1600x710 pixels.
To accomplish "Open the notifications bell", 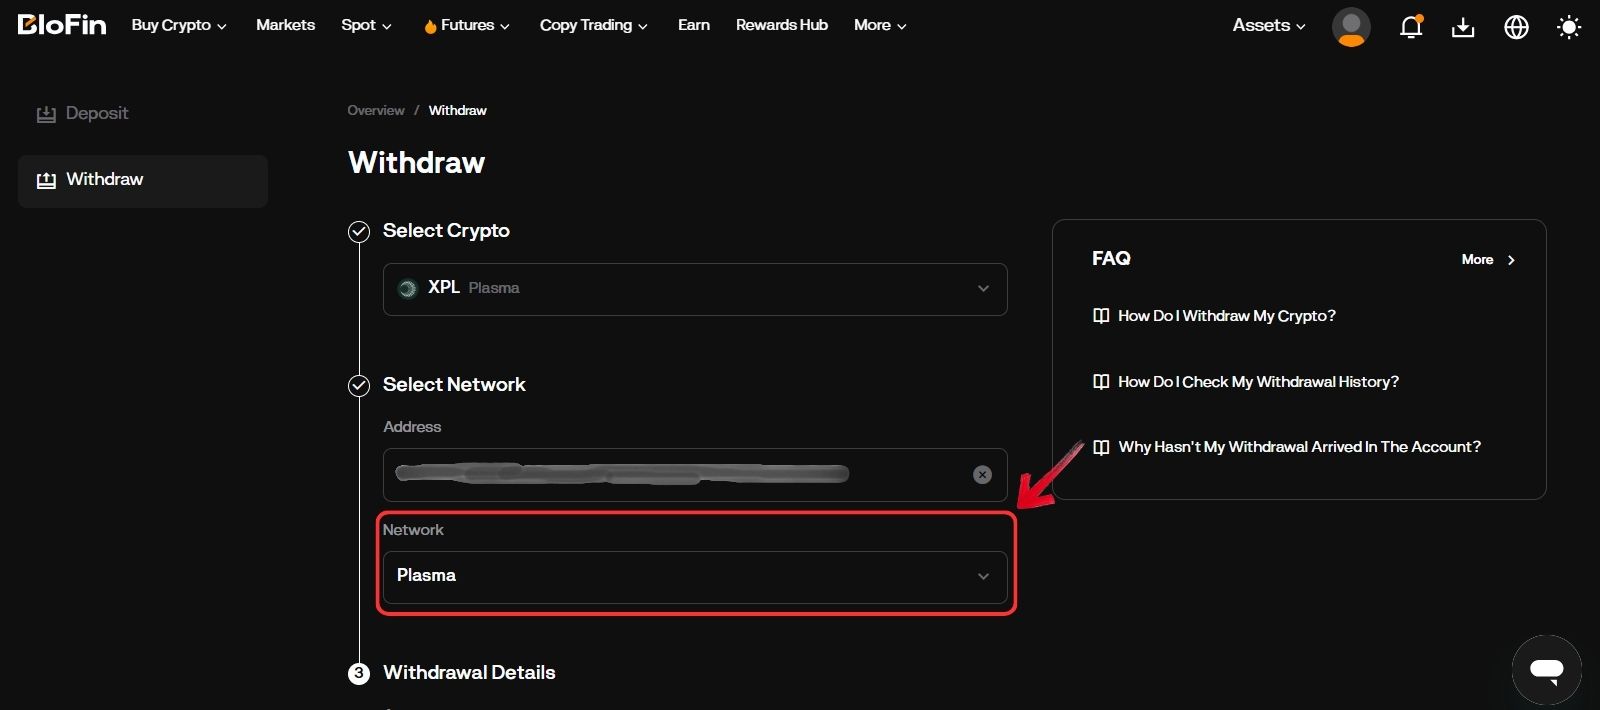I will point(1410,27).
